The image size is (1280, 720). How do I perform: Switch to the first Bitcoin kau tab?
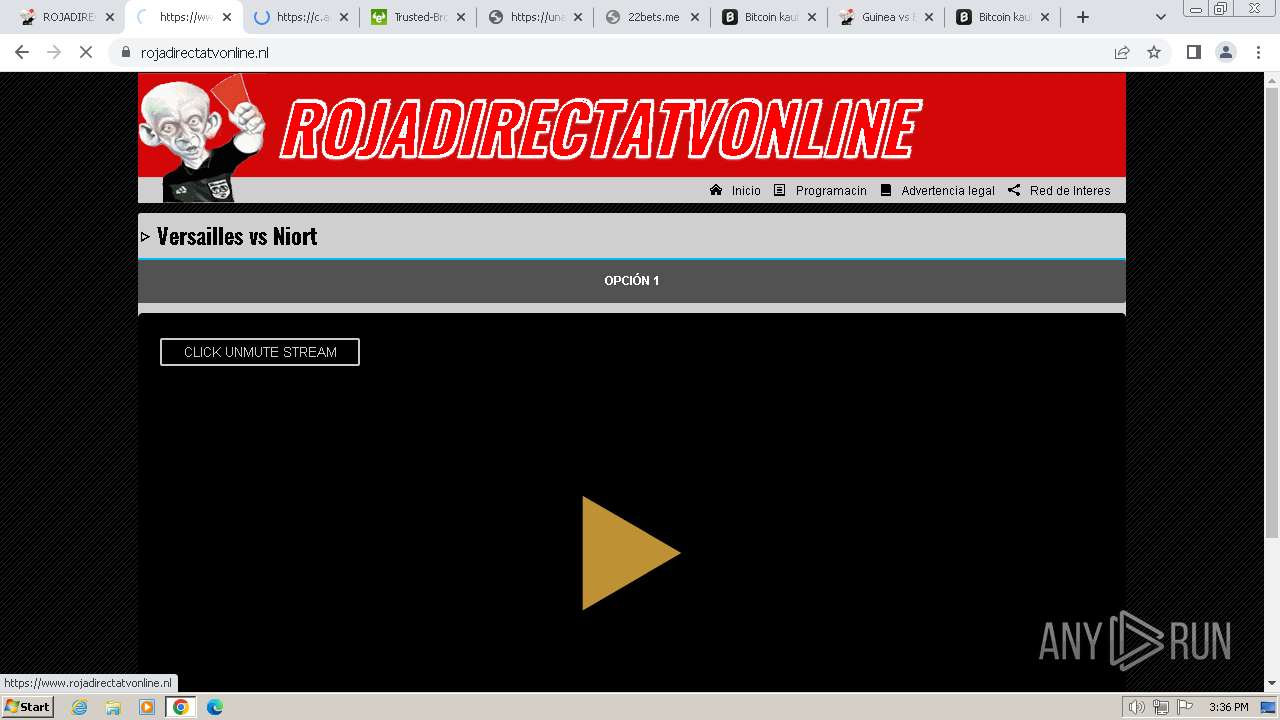[770, 17]
